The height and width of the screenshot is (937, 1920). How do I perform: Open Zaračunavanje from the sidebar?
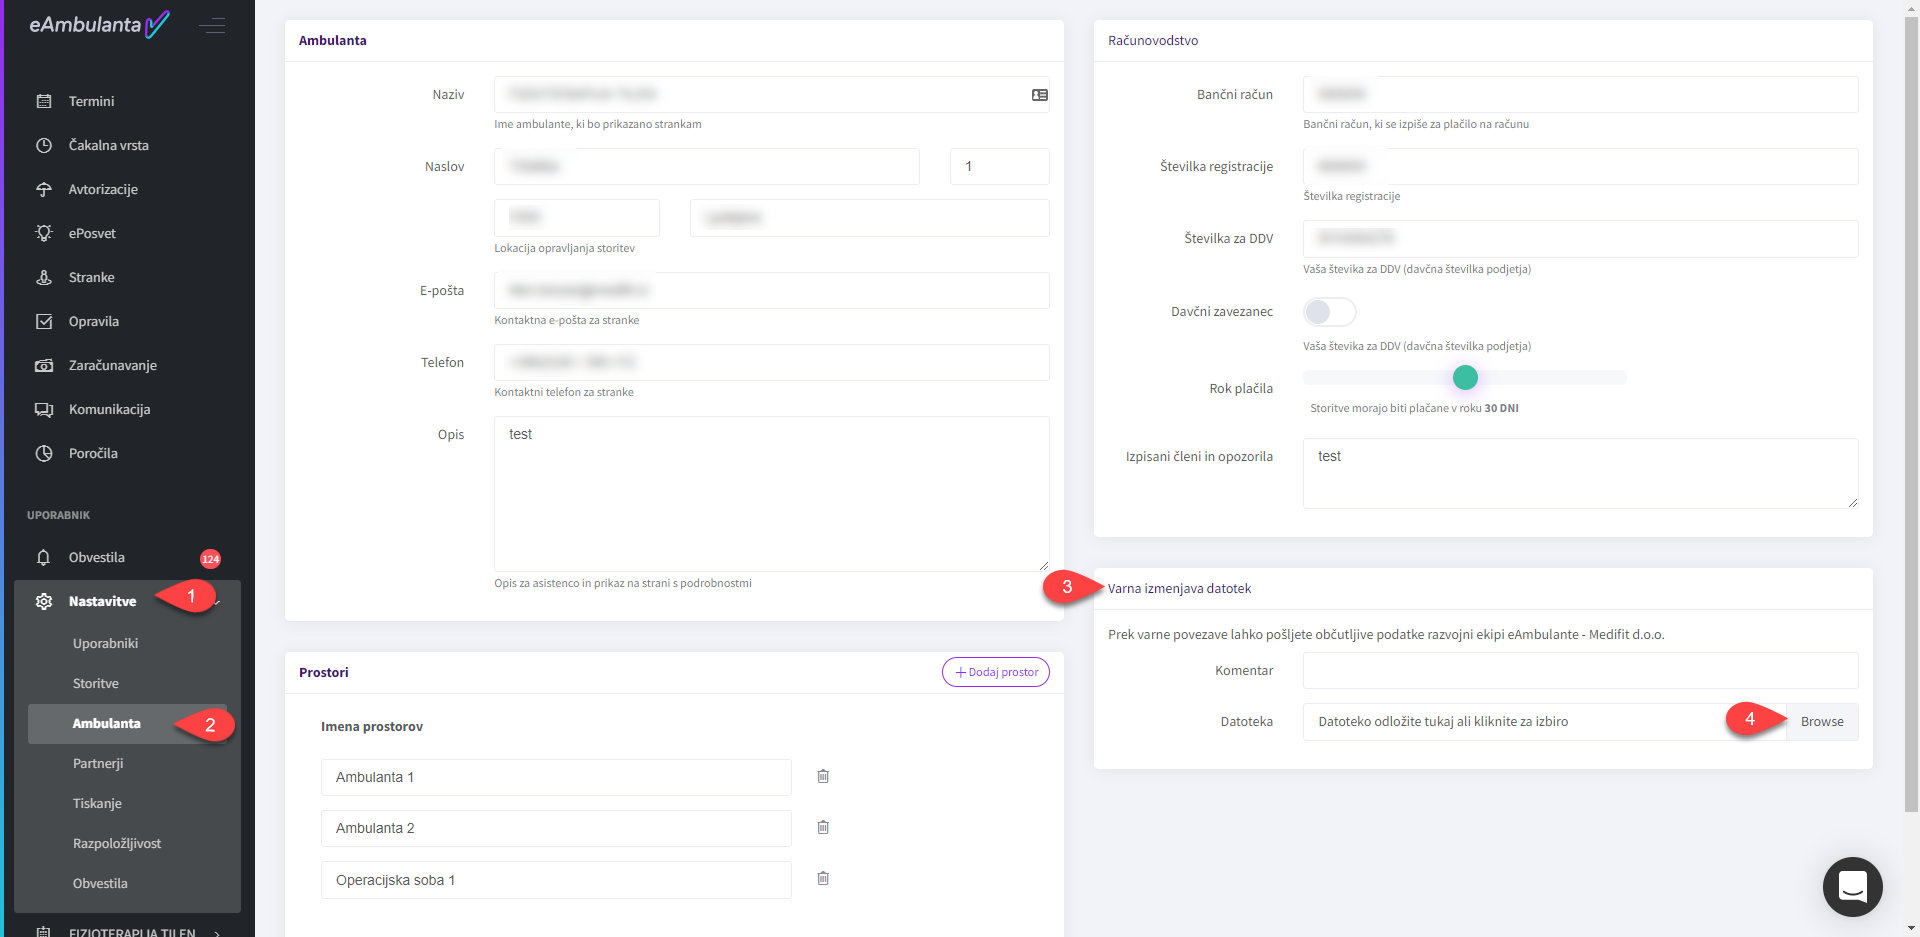tap(112, 365)
